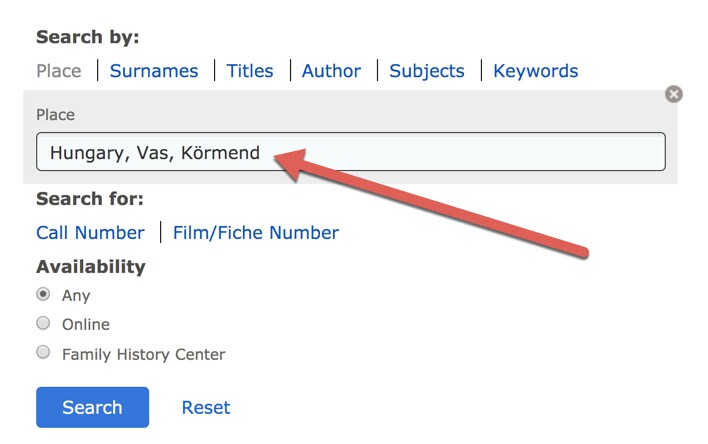The image size is (708, 444).
Task: Open the Titles search option
Action: coord(250,71)
